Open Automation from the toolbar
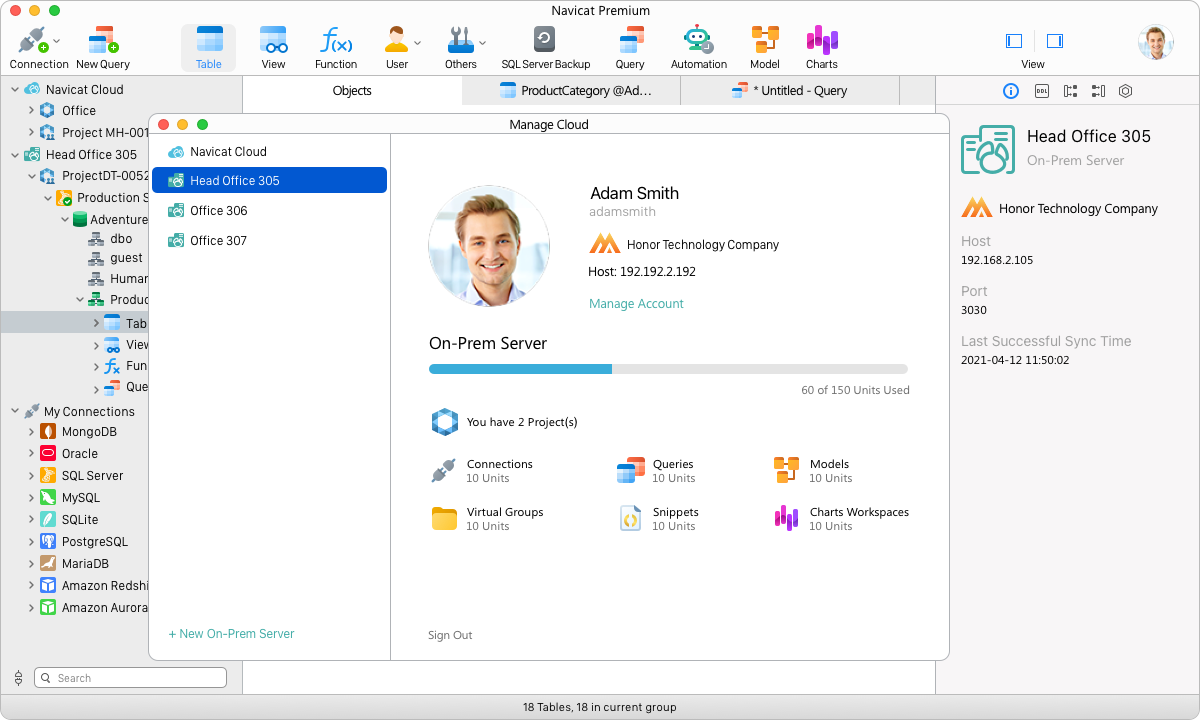Viewport: 1200px width, 720px height. pyautogui.click(x=698, y=40)
